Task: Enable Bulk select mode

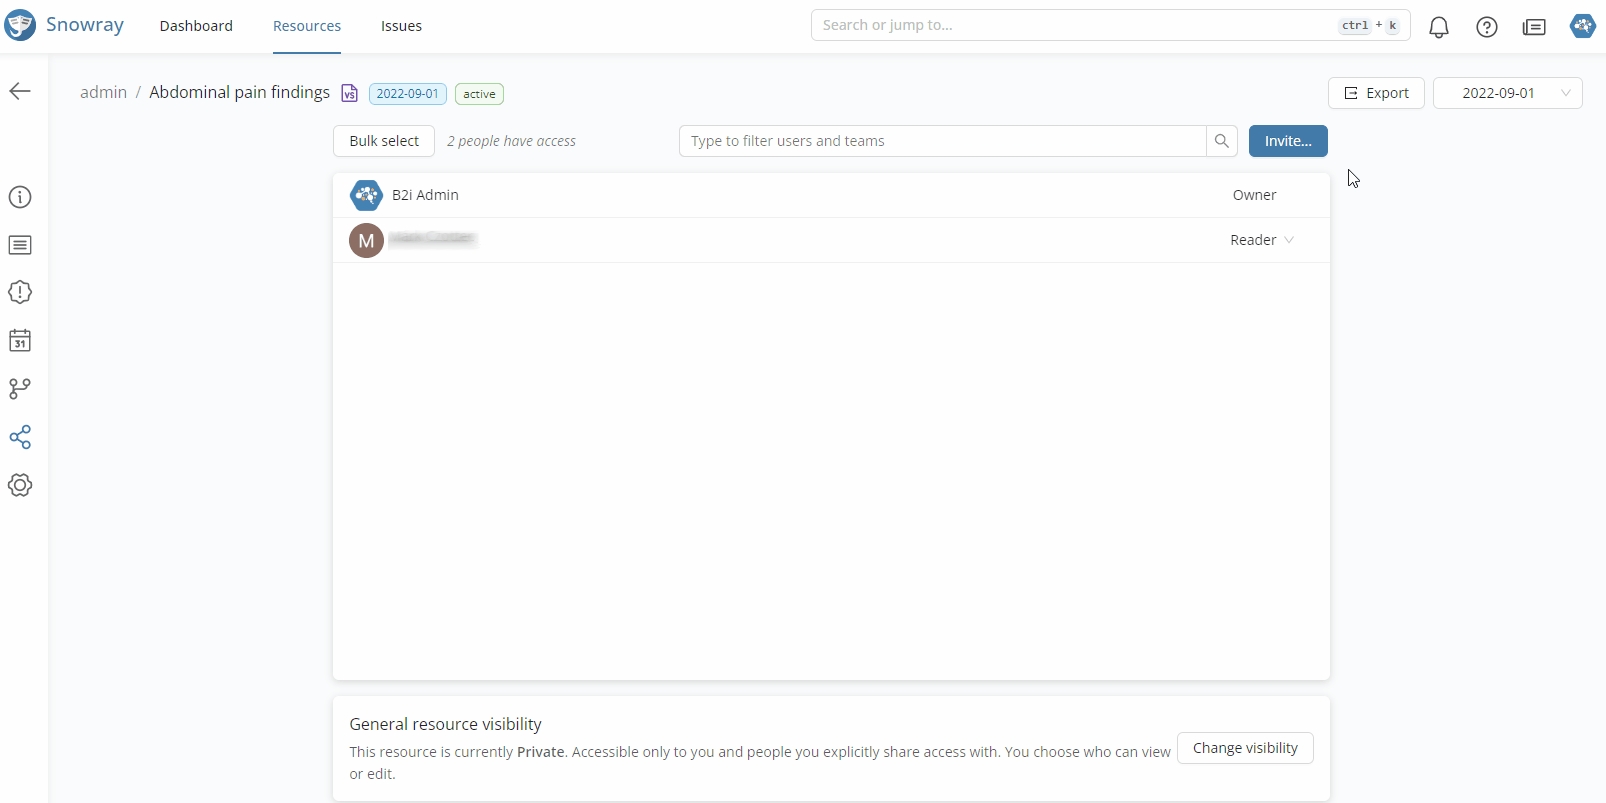Action: pos(384,141)
